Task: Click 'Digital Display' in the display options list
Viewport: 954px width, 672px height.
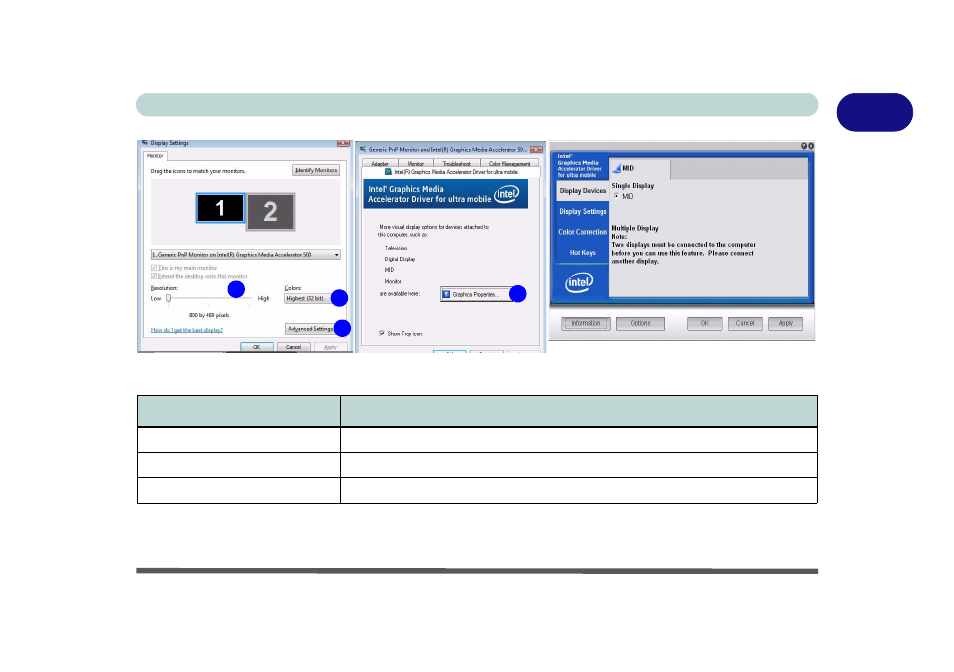Action: [x=400, y=259]
